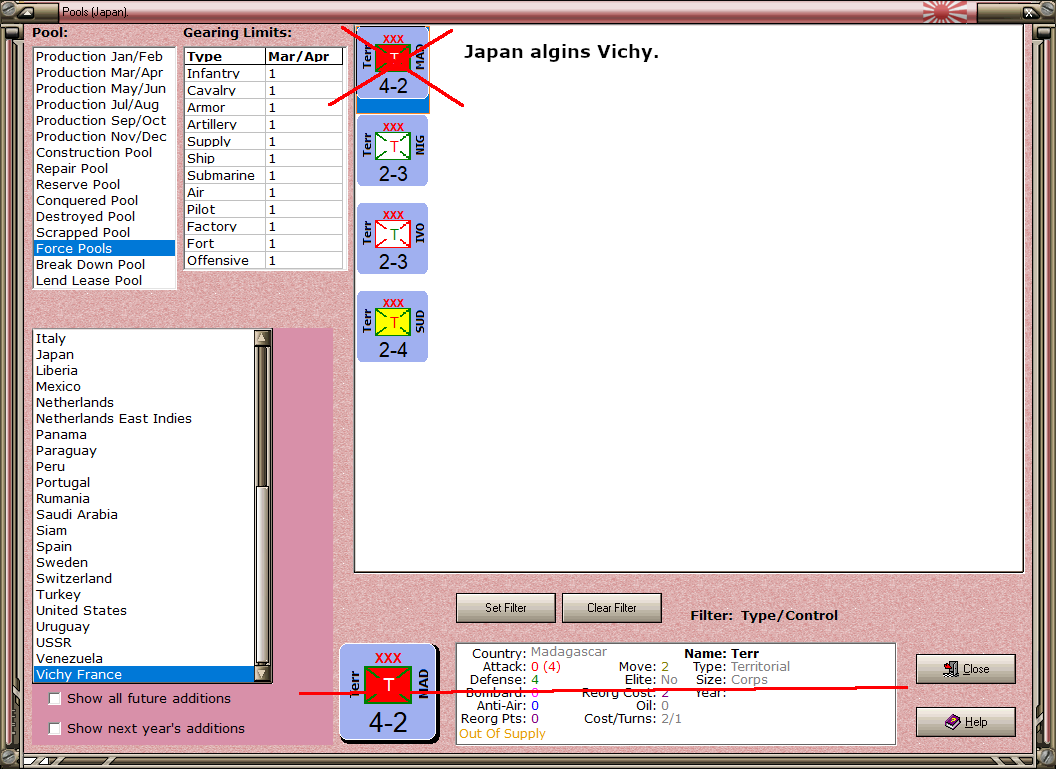This screenshot has height=769, width=1056.
Task: Click the Submarine row in Gearing Limits
Action: [x=264, y=176]
